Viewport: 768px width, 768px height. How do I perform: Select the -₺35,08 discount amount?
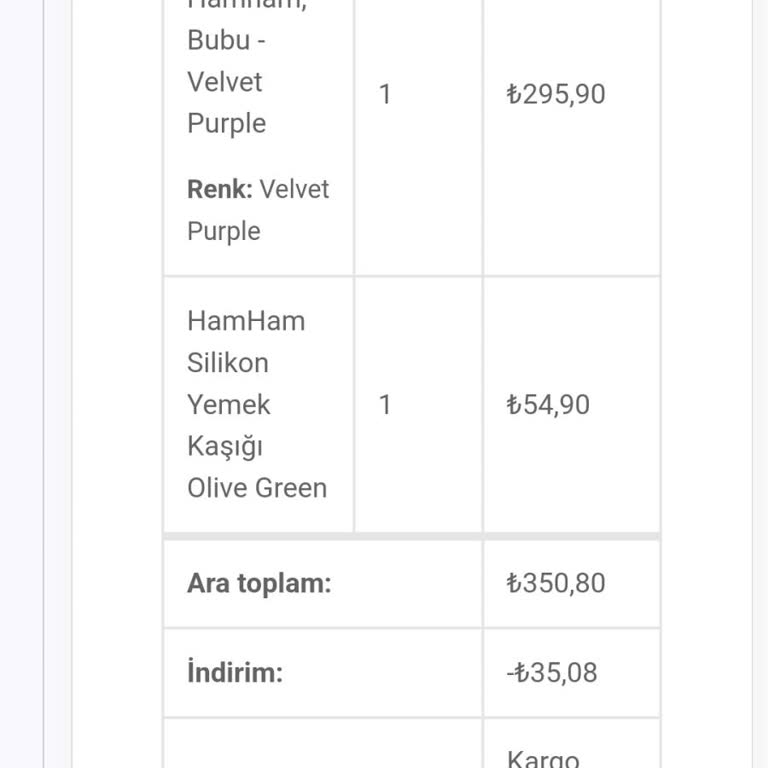551,672
